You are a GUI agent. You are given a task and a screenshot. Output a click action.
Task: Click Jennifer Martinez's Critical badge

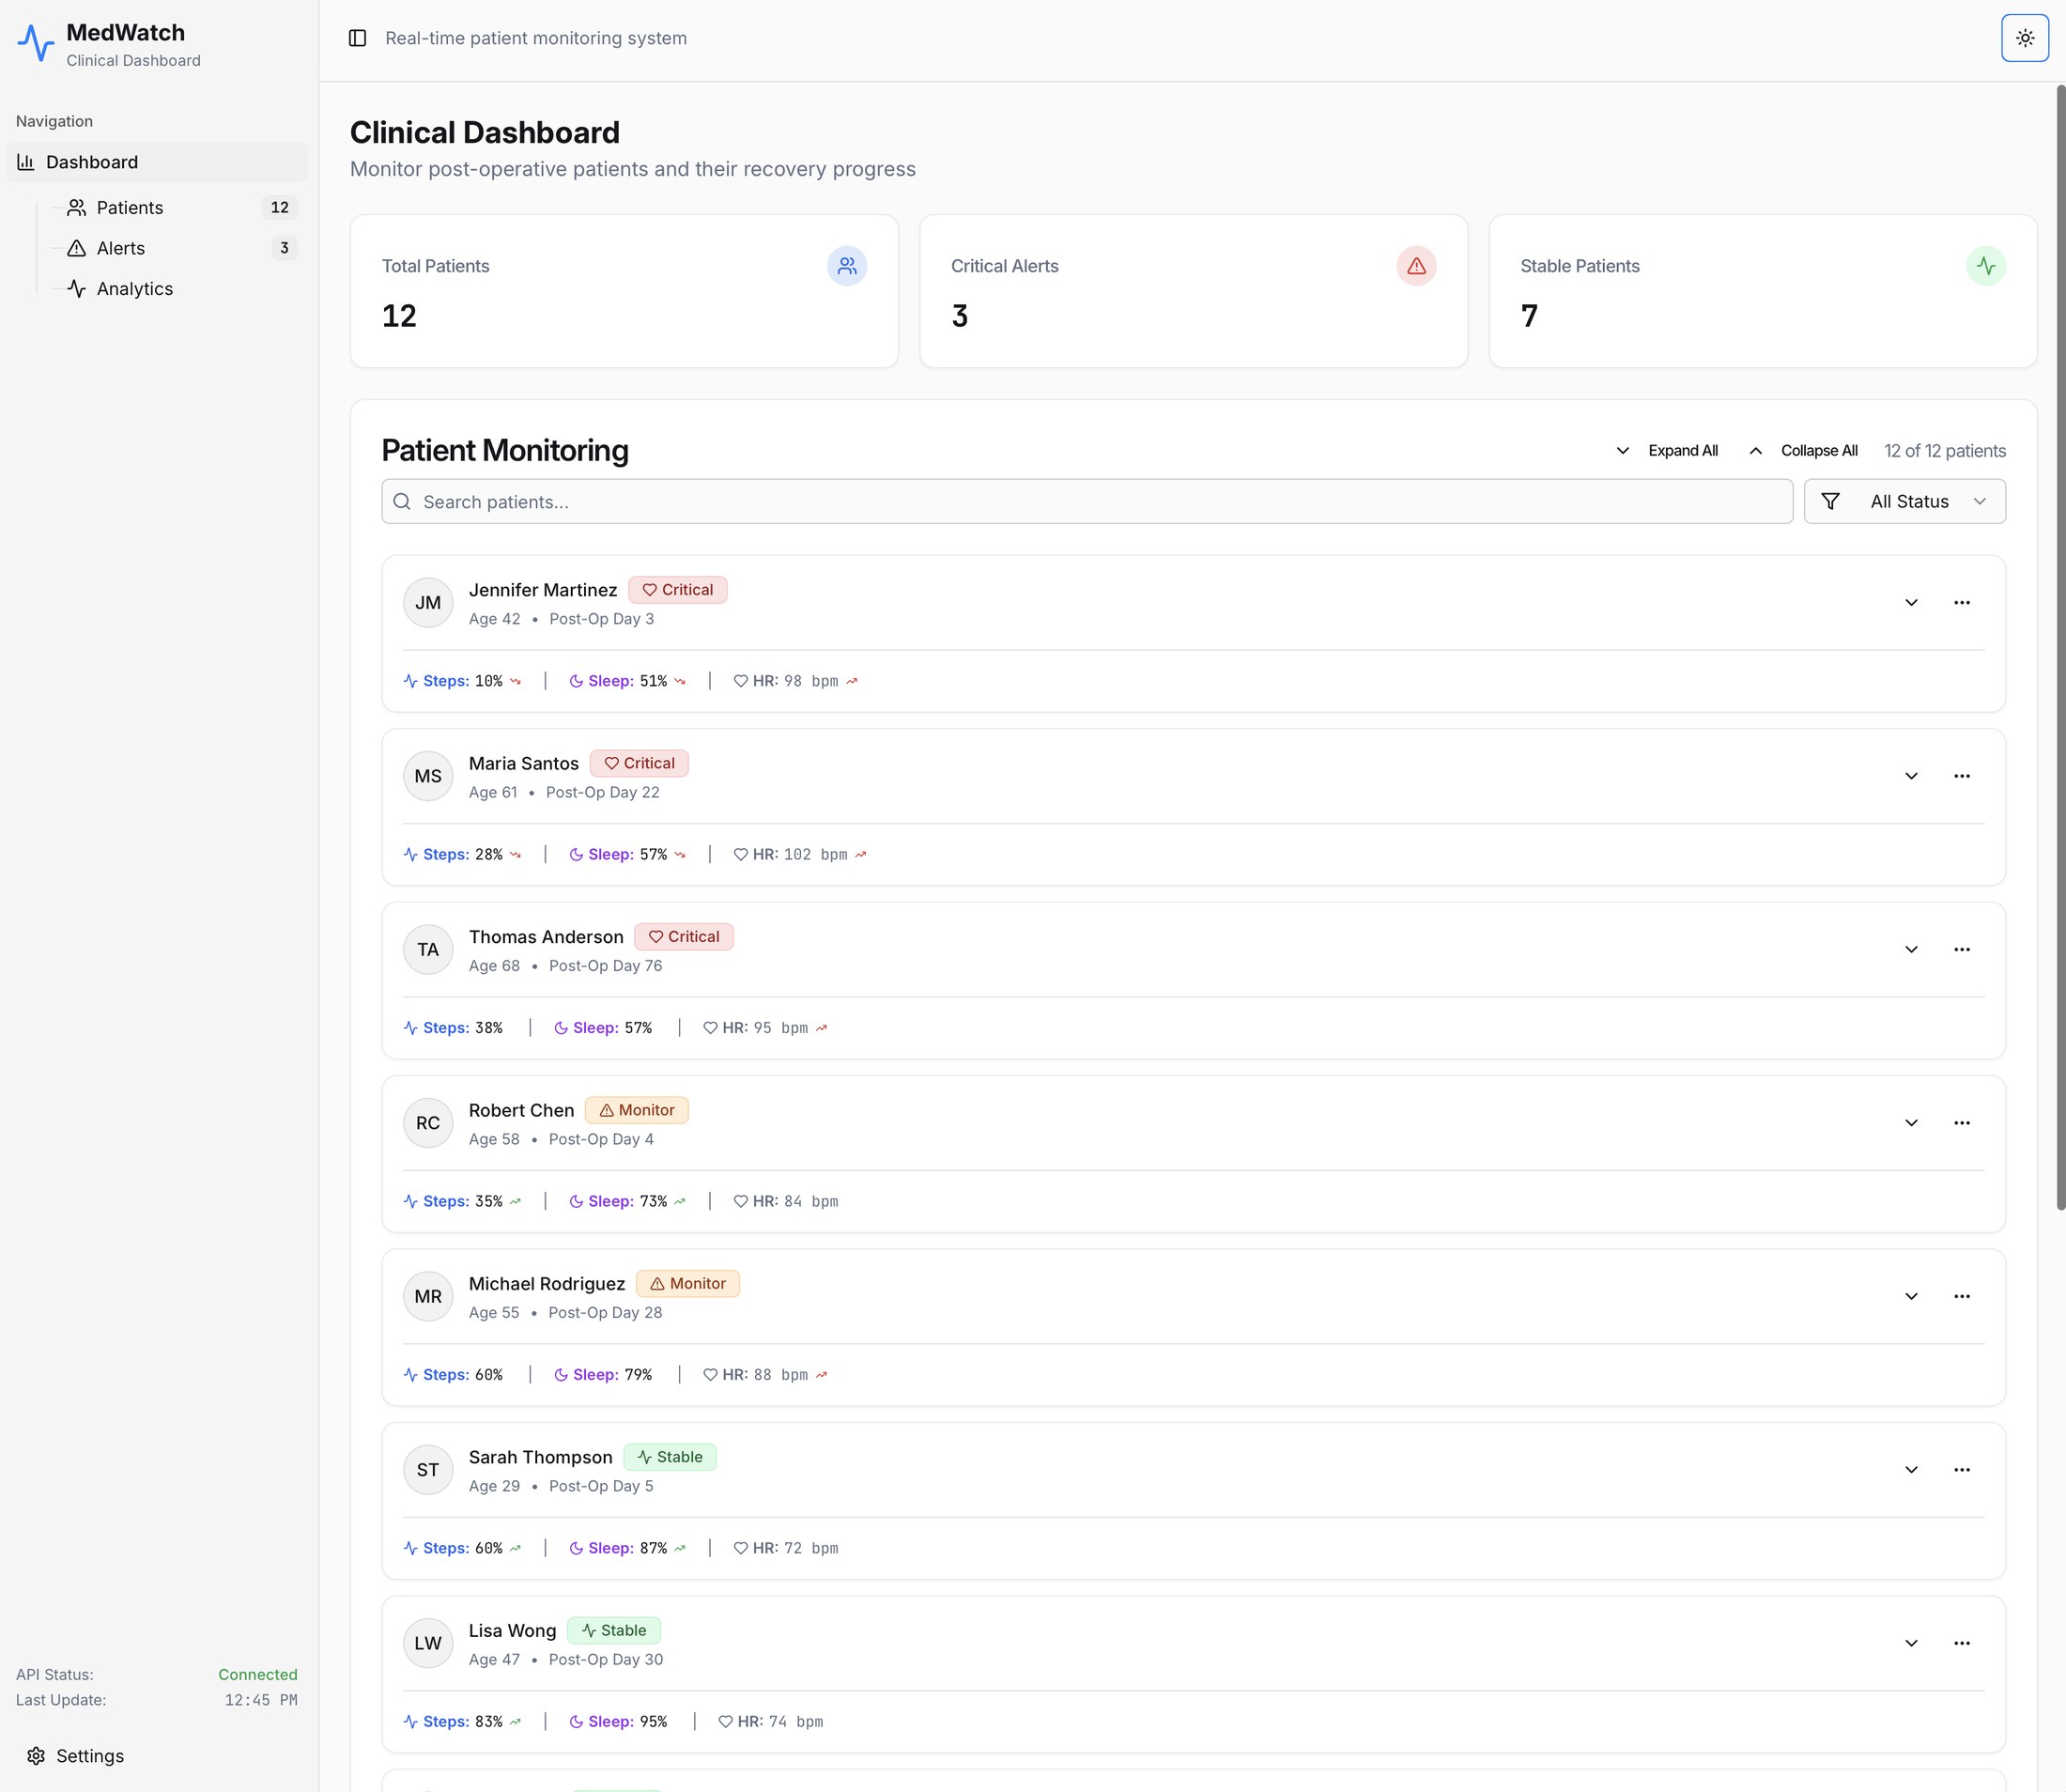pos(678,590)
